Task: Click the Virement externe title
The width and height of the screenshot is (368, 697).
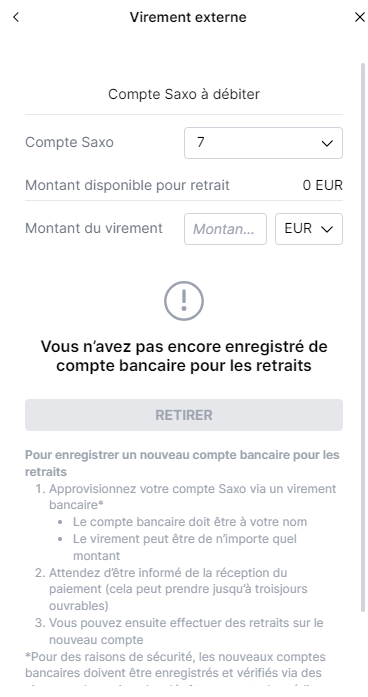Action: click(x=188, y=17)
